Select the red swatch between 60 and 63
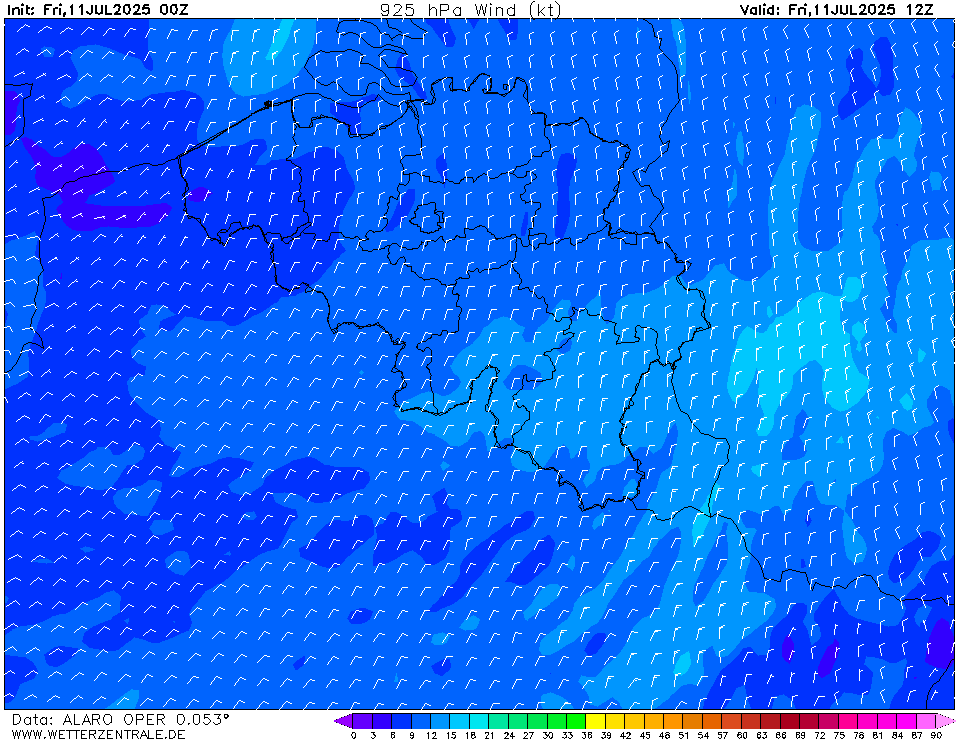The height and width of the screenshot is (741, 959). [x=752, y=721]
